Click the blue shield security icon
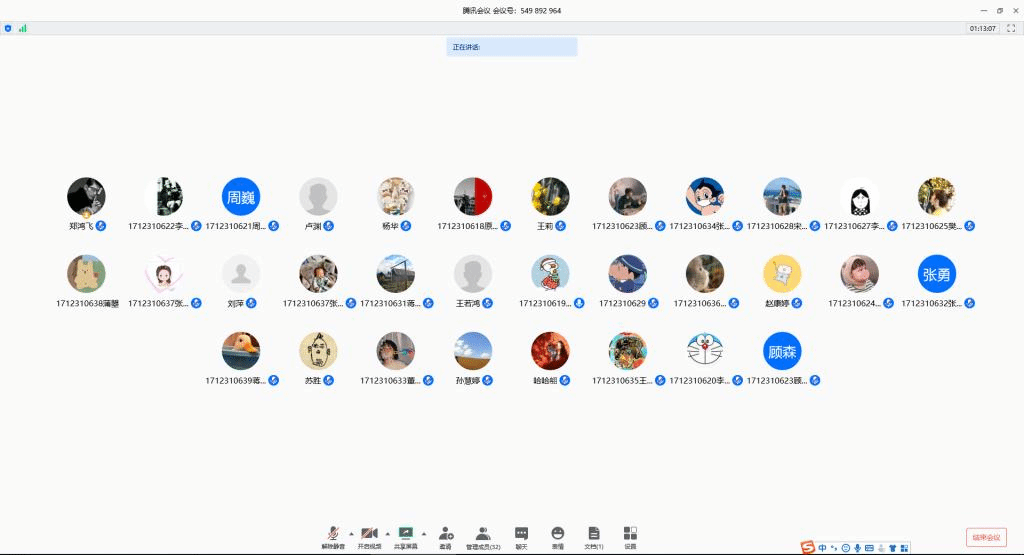The width and height of the screenshot is (1024, 555). (x=8, y=28)
